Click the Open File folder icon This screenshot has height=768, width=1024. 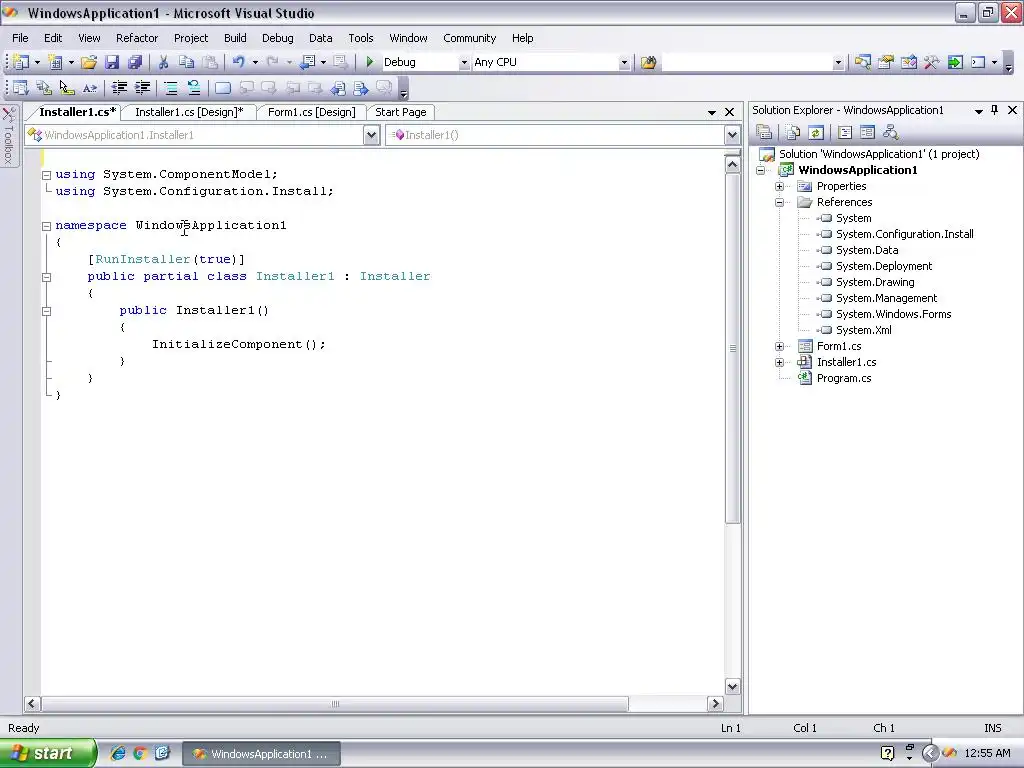89,62
